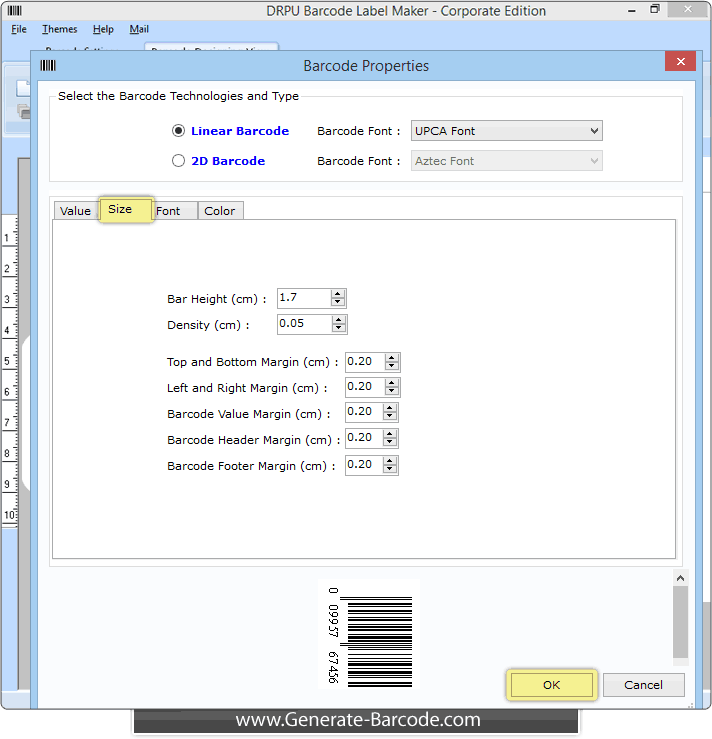Screen dimensions: 712x739
Task: Decrease Left and Right Margin value
Action: tap(392, 391)
